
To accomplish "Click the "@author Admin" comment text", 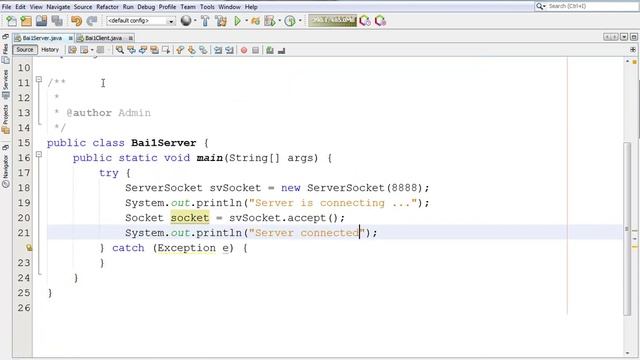I will point(108,113).
